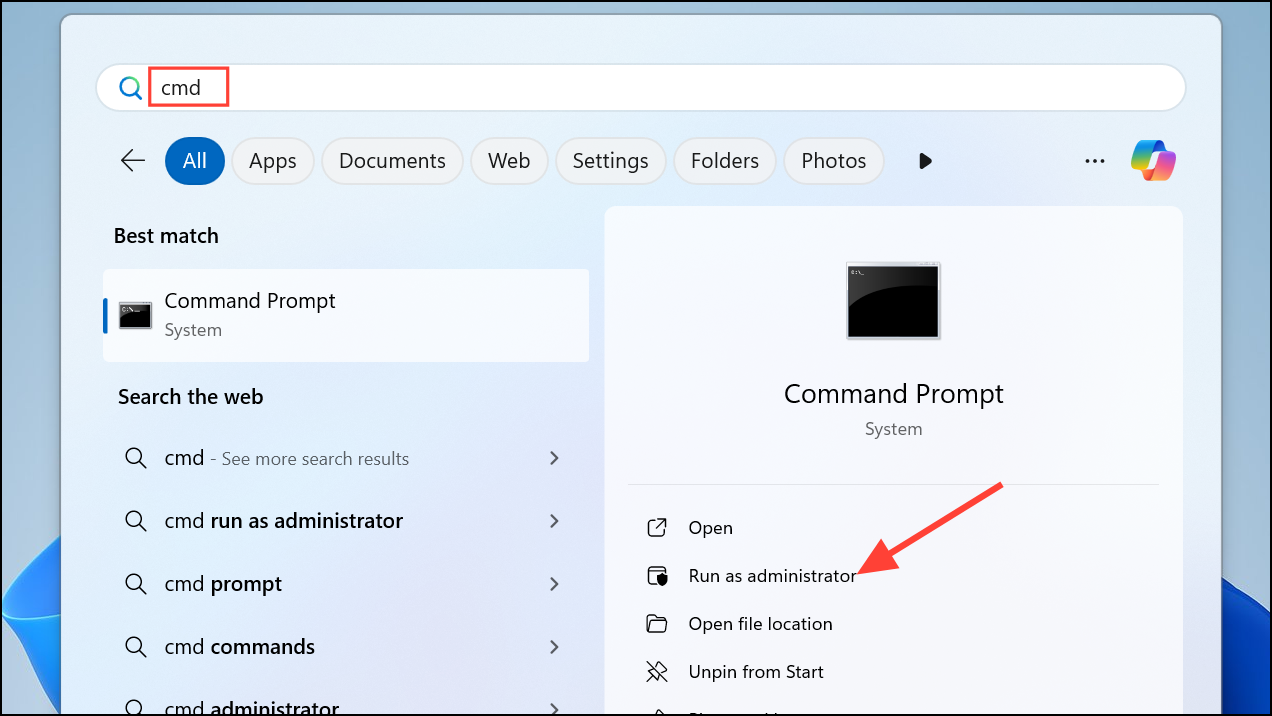Screen dimensions: 1272x716
Task: Click the large Command Prompt preview icon
Action: pos(893,300)
